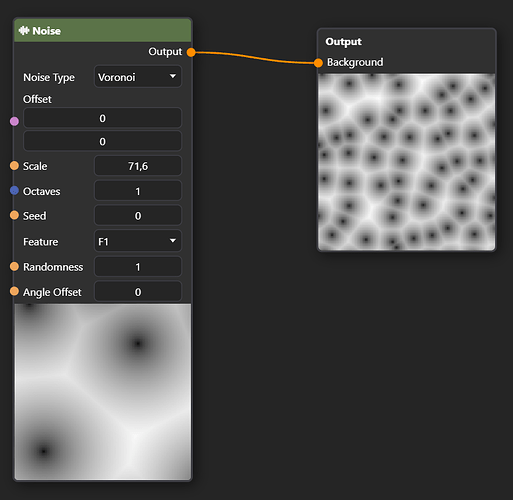Click the Noise node header icon

click(x=24, y=31)
